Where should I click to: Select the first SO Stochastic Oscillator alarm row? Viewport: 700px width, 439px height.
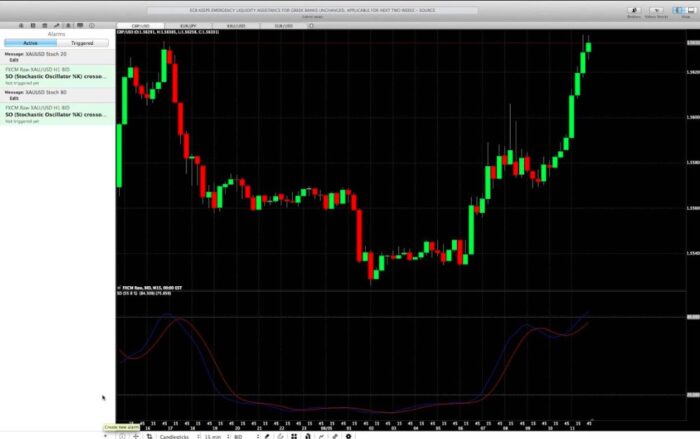coord(57,76)
